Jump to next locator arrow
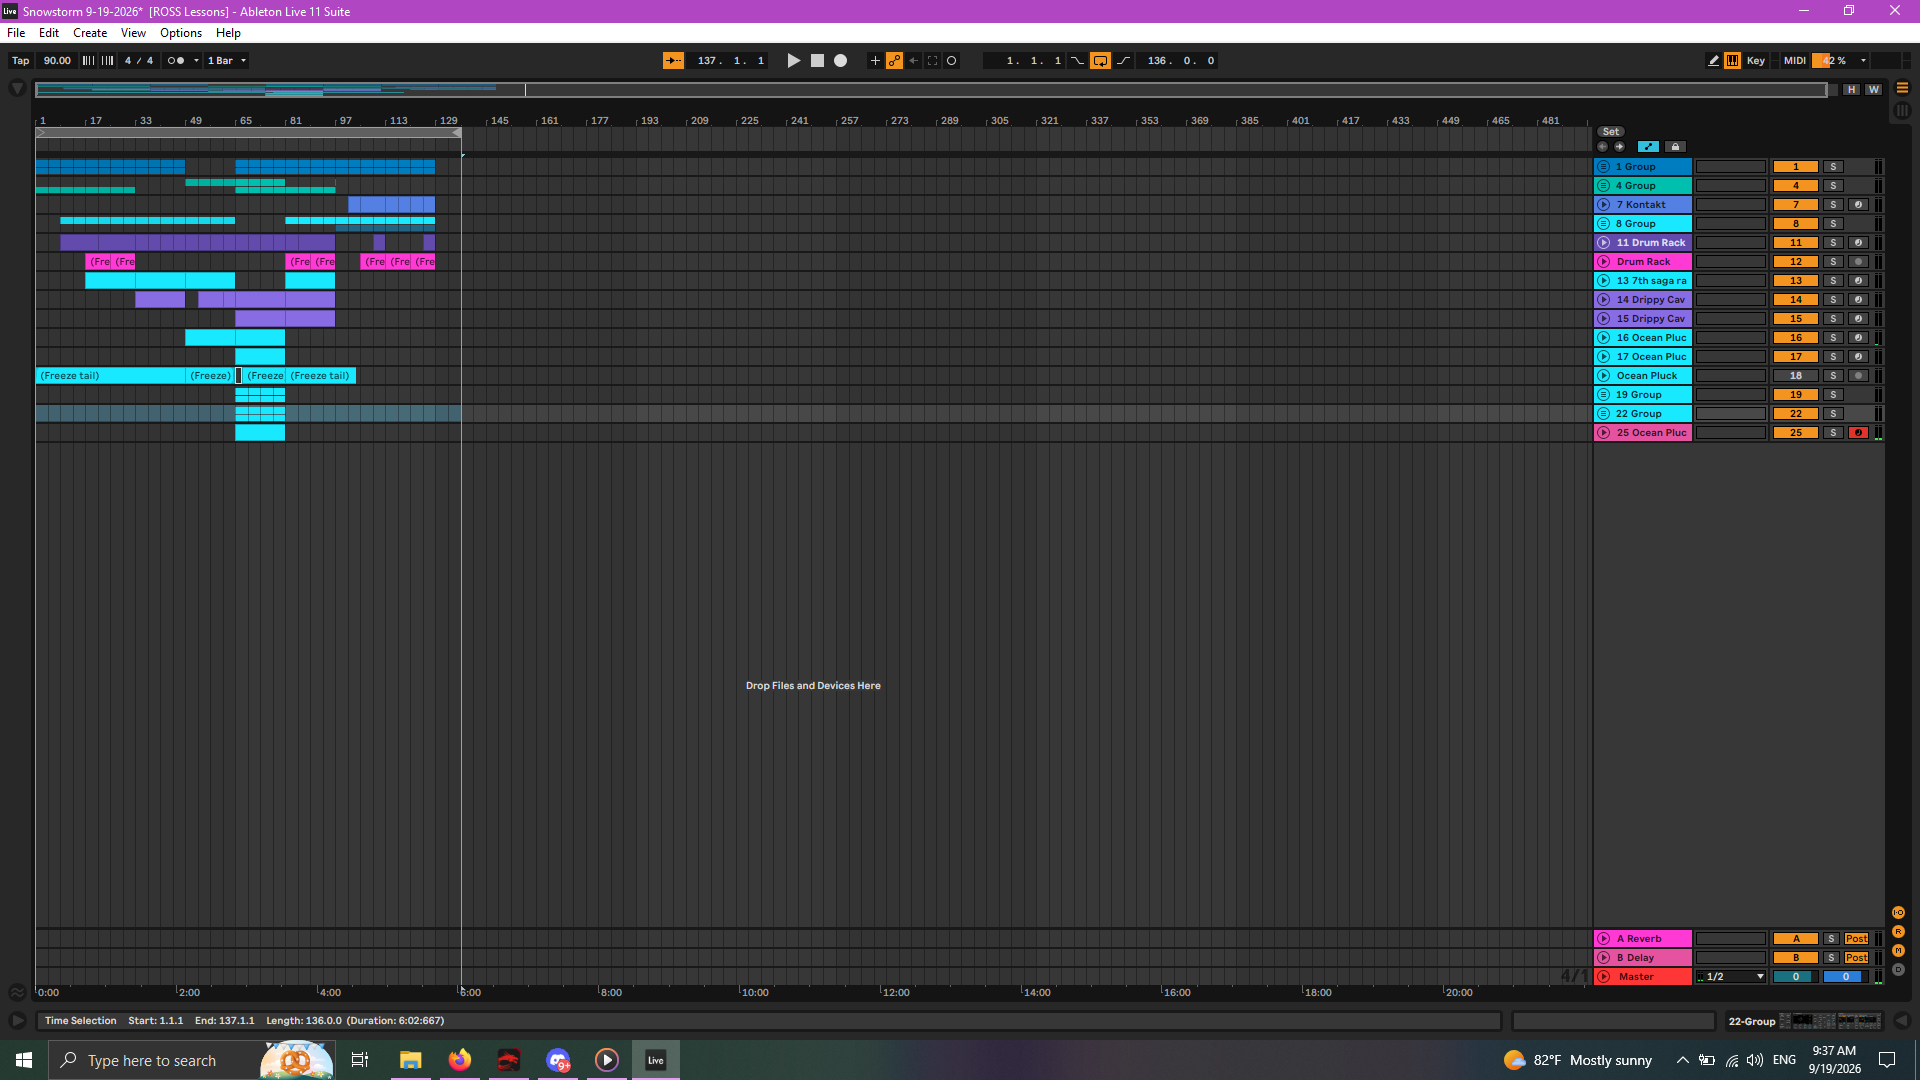Screen dimensions: 1920x1080 click(1620, 147)
